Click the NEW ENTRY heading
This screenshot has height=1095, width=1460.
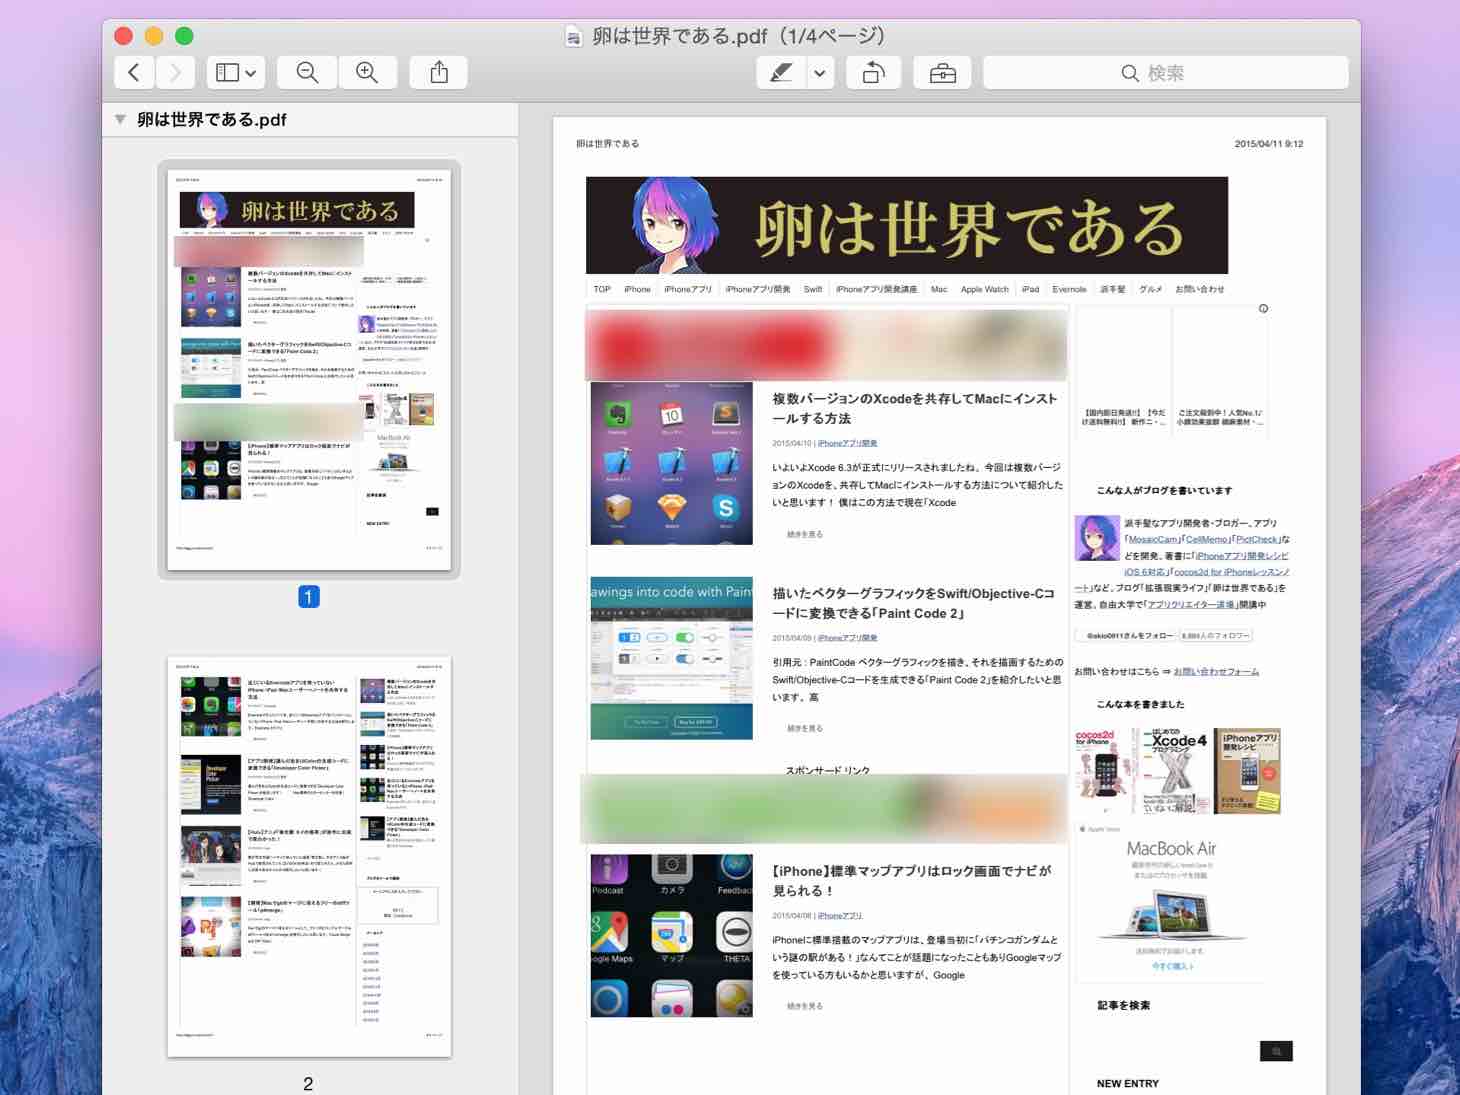coord(1128,1083)
